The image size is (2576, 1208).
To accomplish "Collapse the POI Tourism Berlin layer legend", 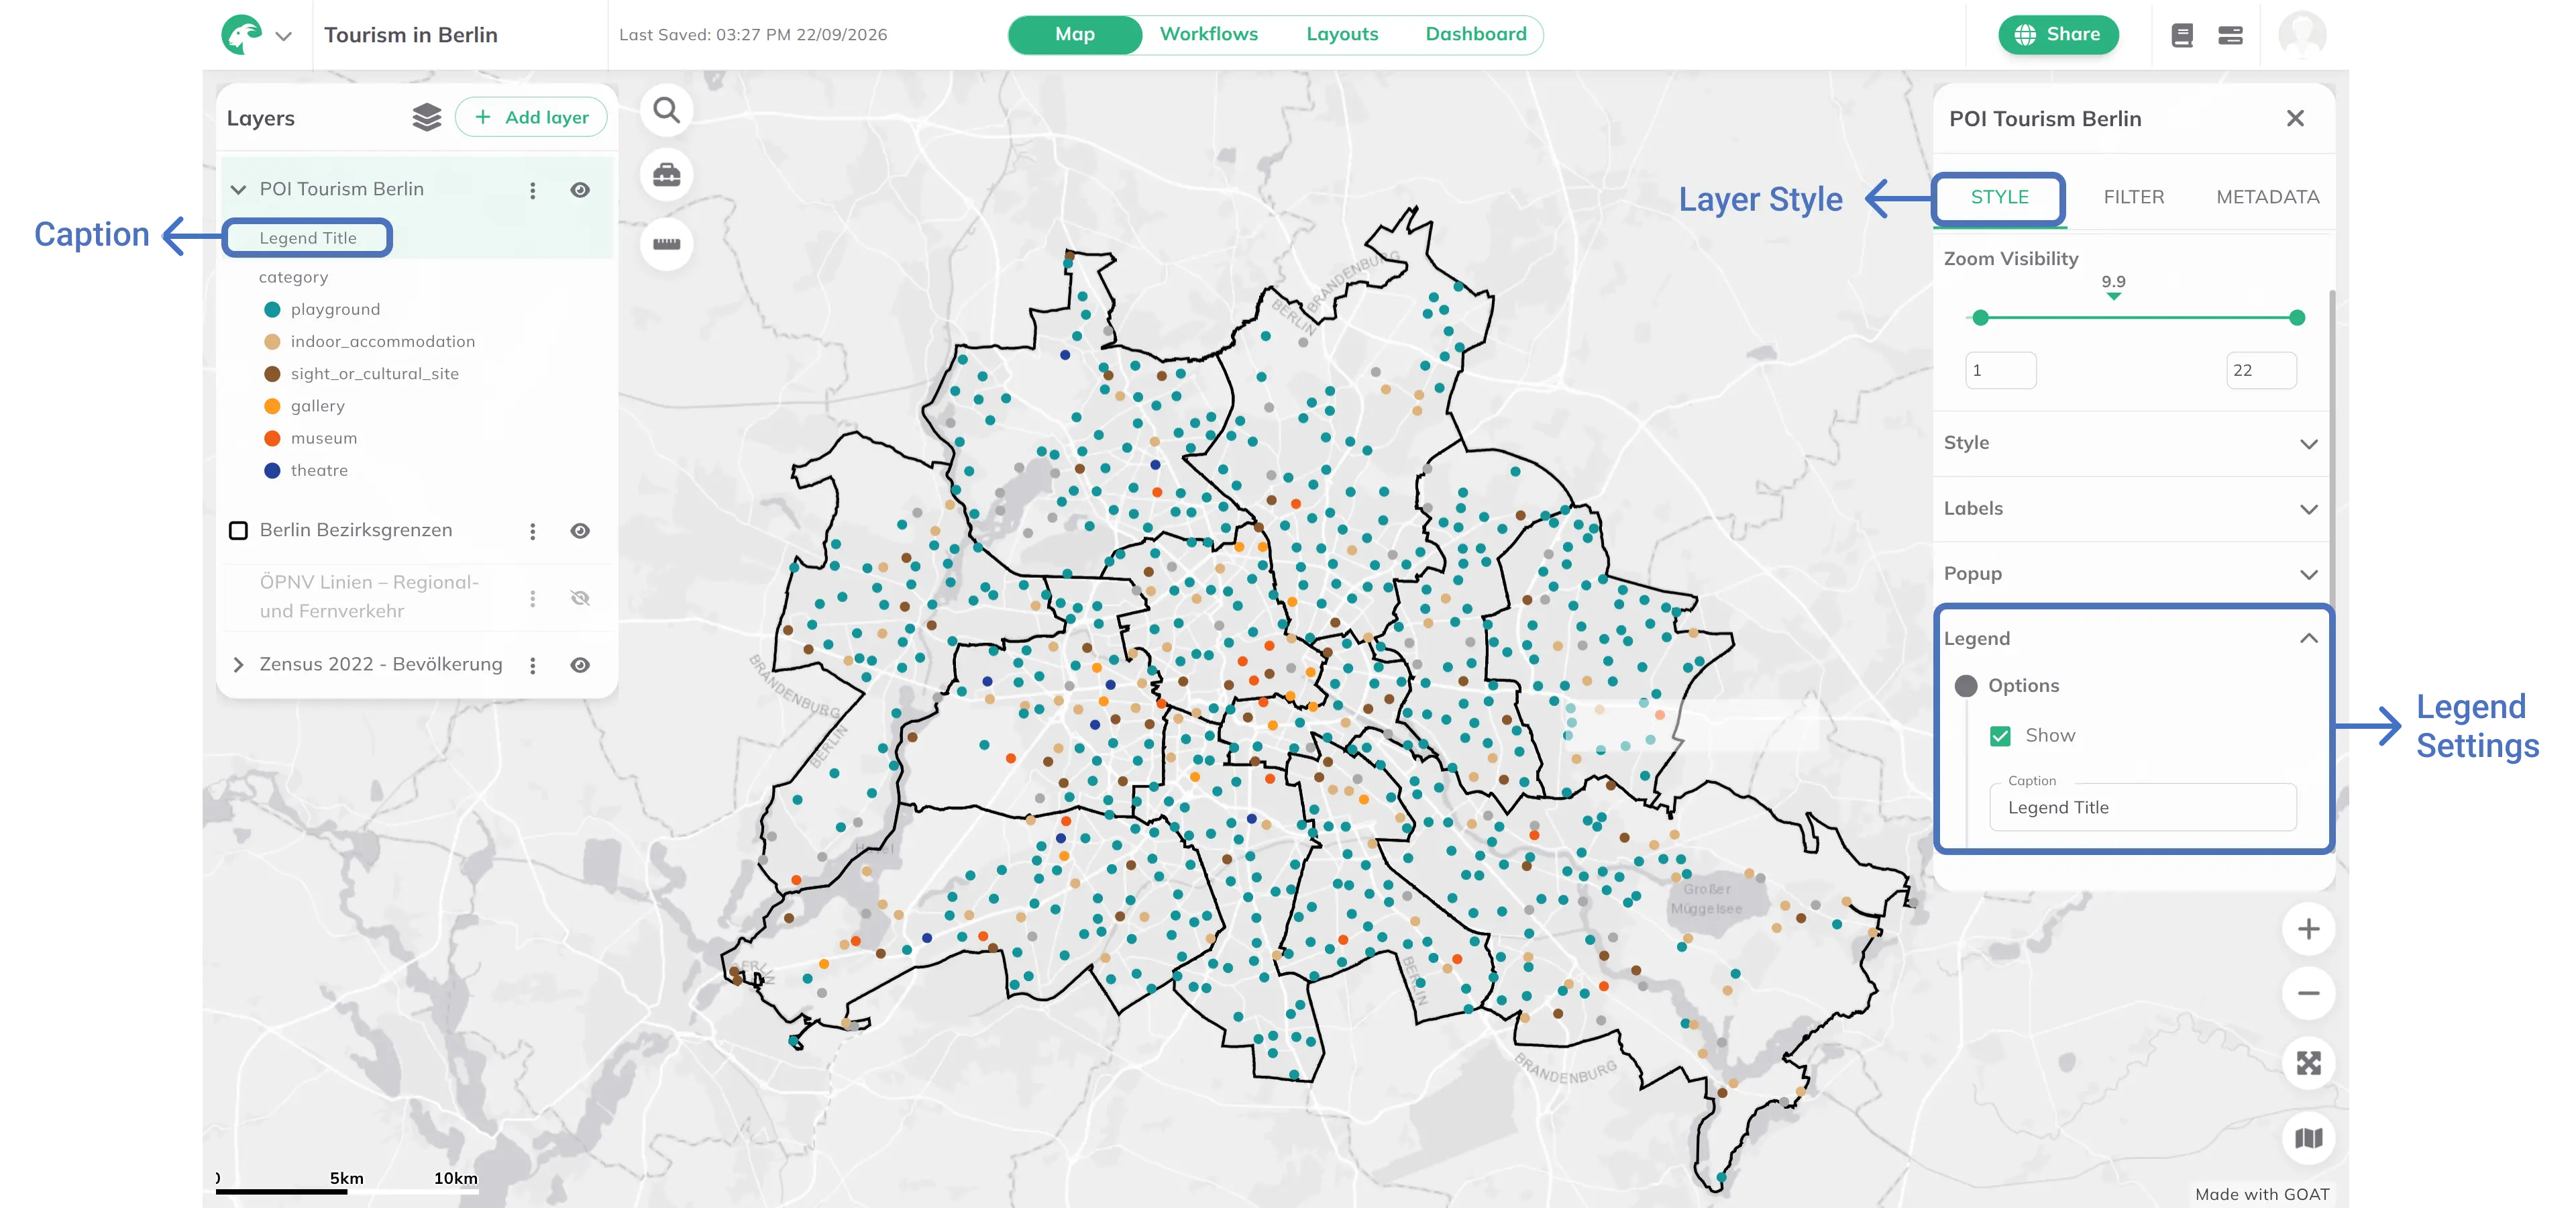I will (238, 190).
